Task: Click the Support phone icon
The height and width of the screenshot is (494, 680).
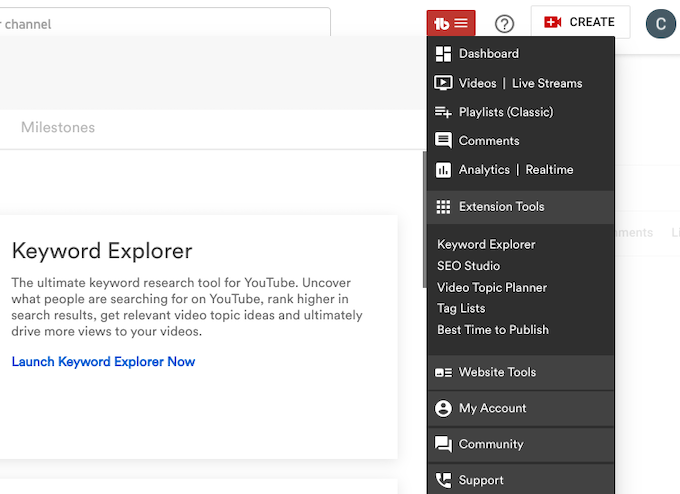Action: [x=443, y=480]
